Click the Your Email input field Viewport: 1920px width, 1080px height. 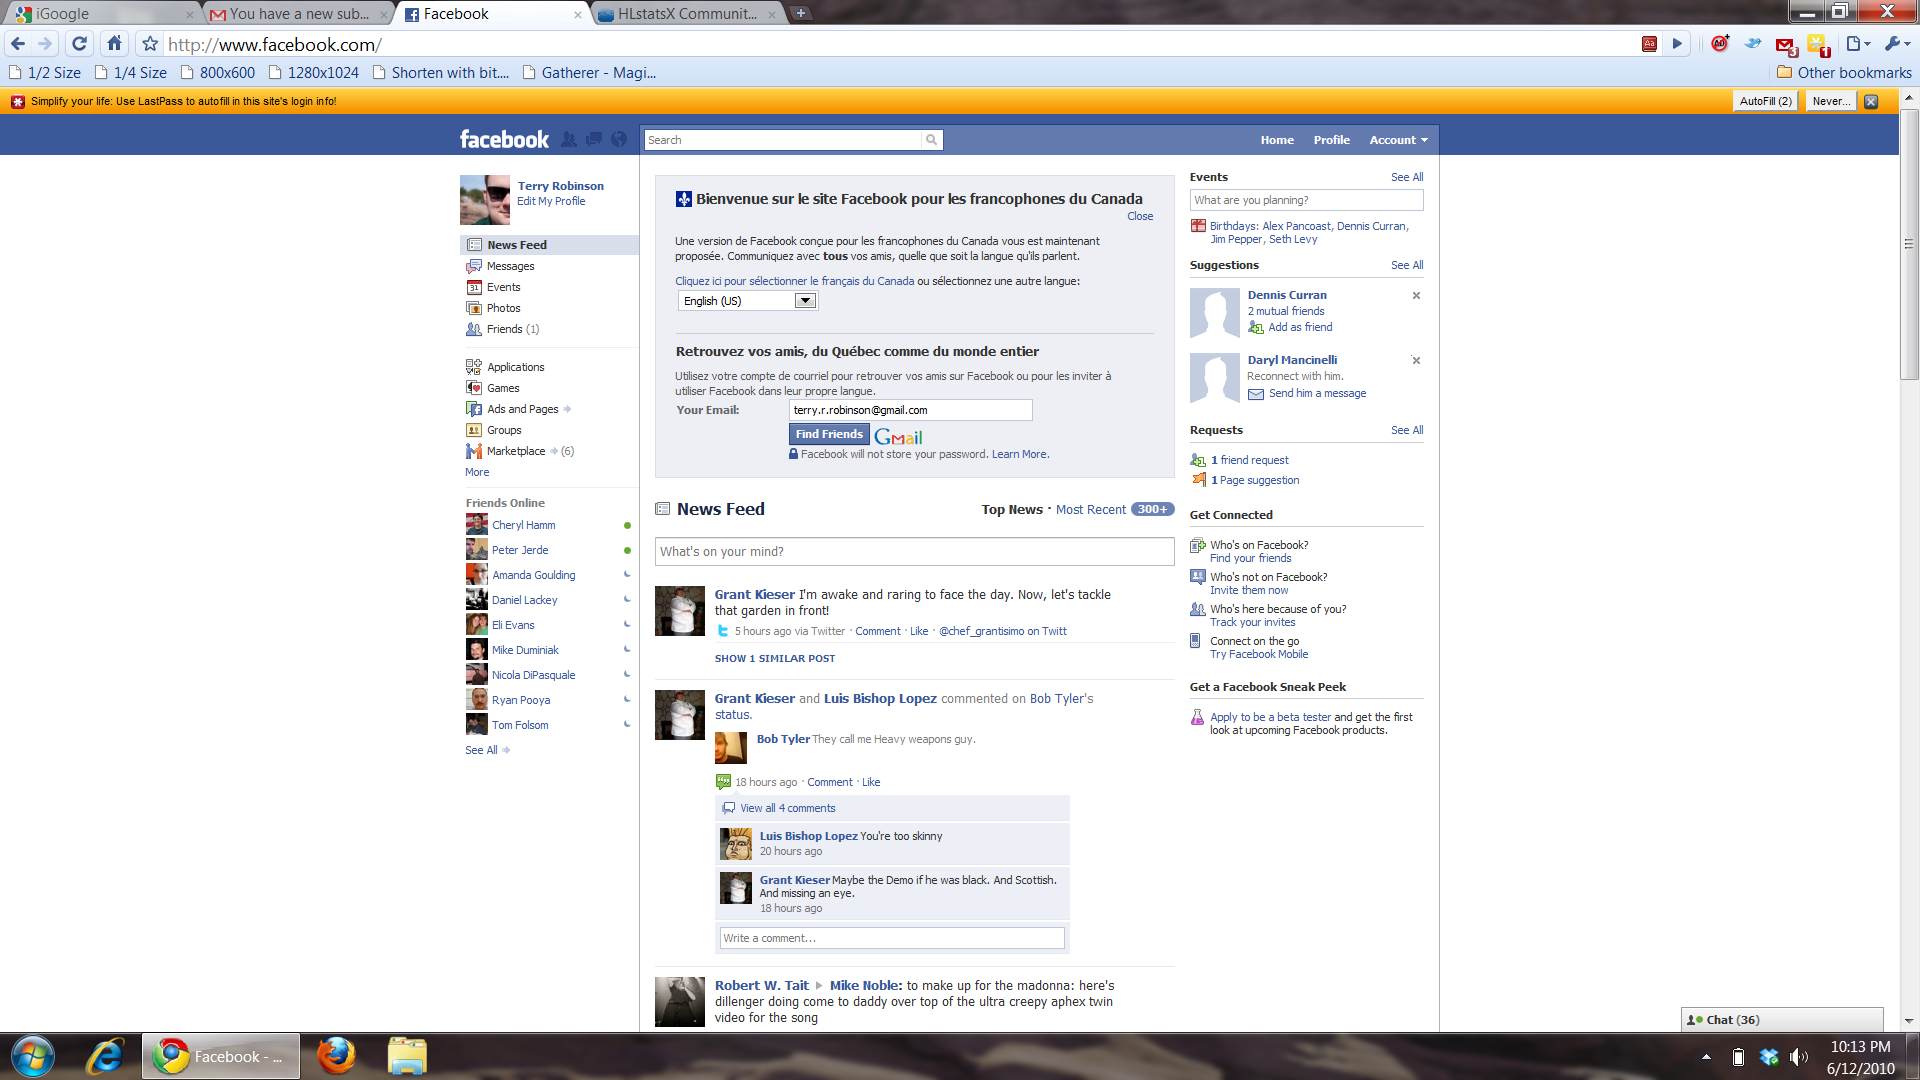pyautogui.click(x=910, y=410)
